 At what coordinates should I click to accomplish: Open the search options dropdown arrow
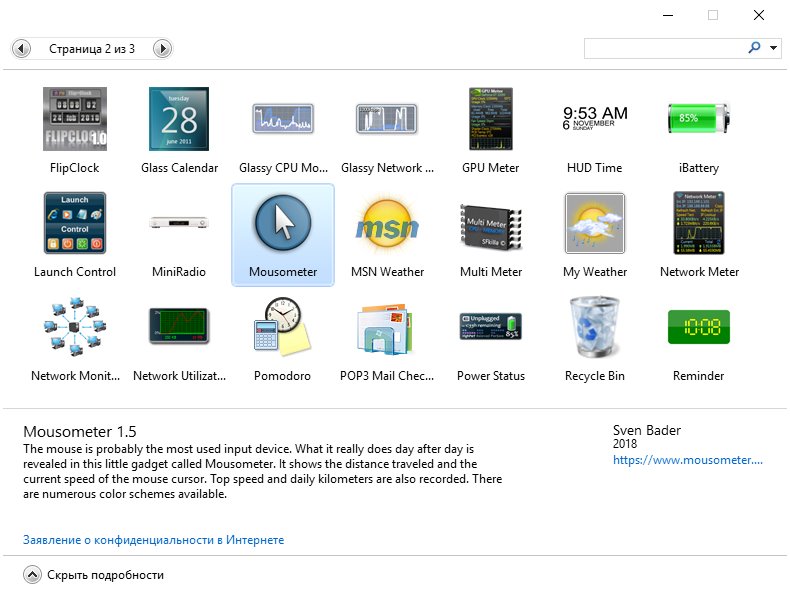(x=773, y=48)
